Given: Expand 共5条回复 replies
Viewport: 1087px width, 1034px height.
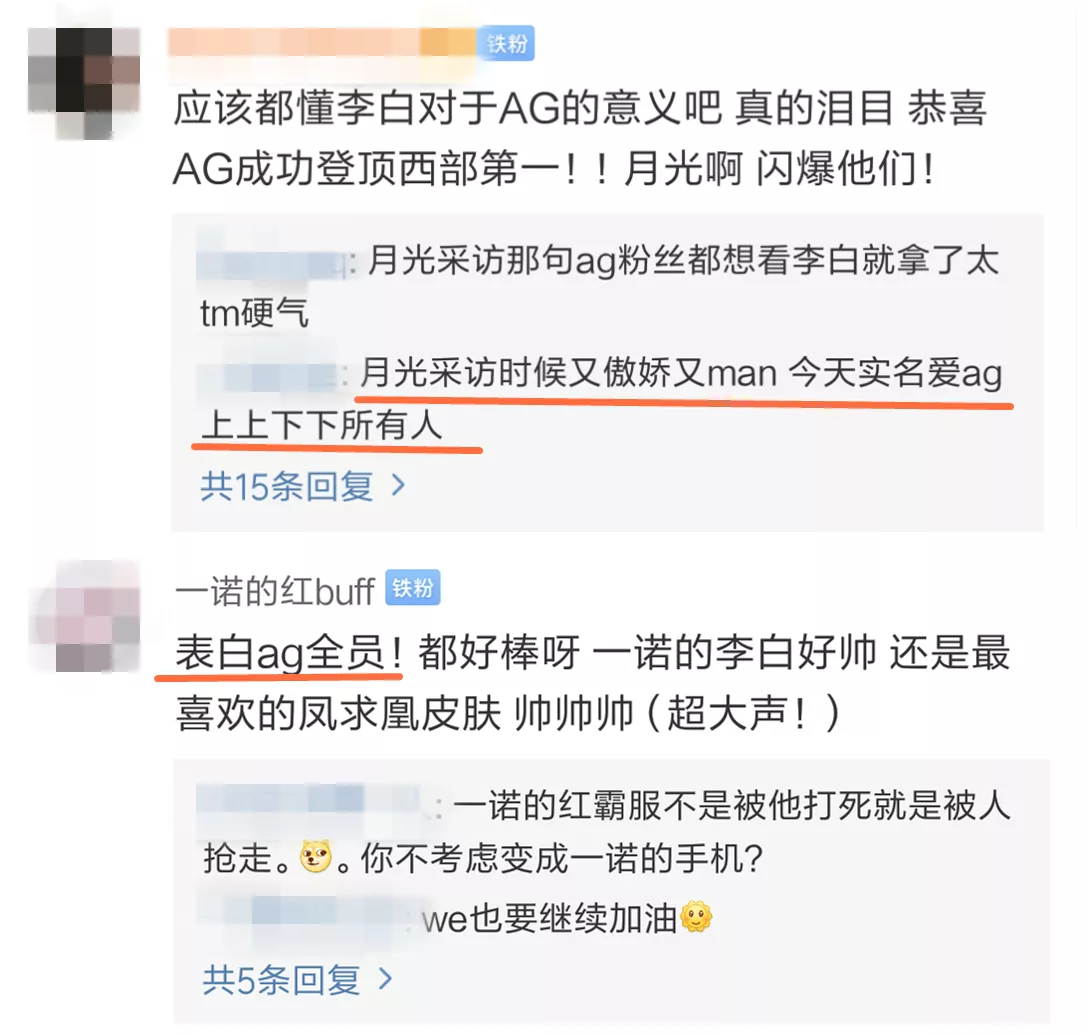Looking at the screenshot, I should [297, 980].
